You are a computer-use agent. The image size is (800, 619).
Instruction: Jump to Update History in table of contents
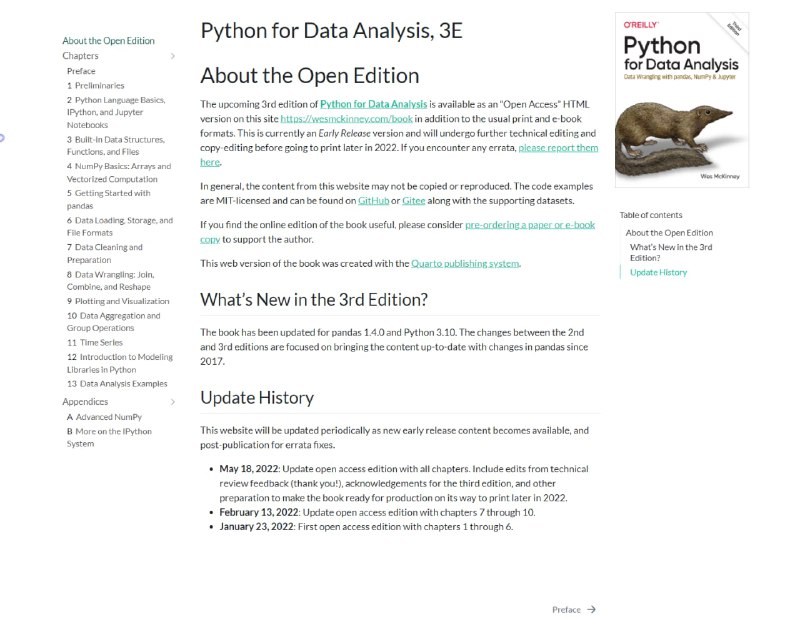659,273
